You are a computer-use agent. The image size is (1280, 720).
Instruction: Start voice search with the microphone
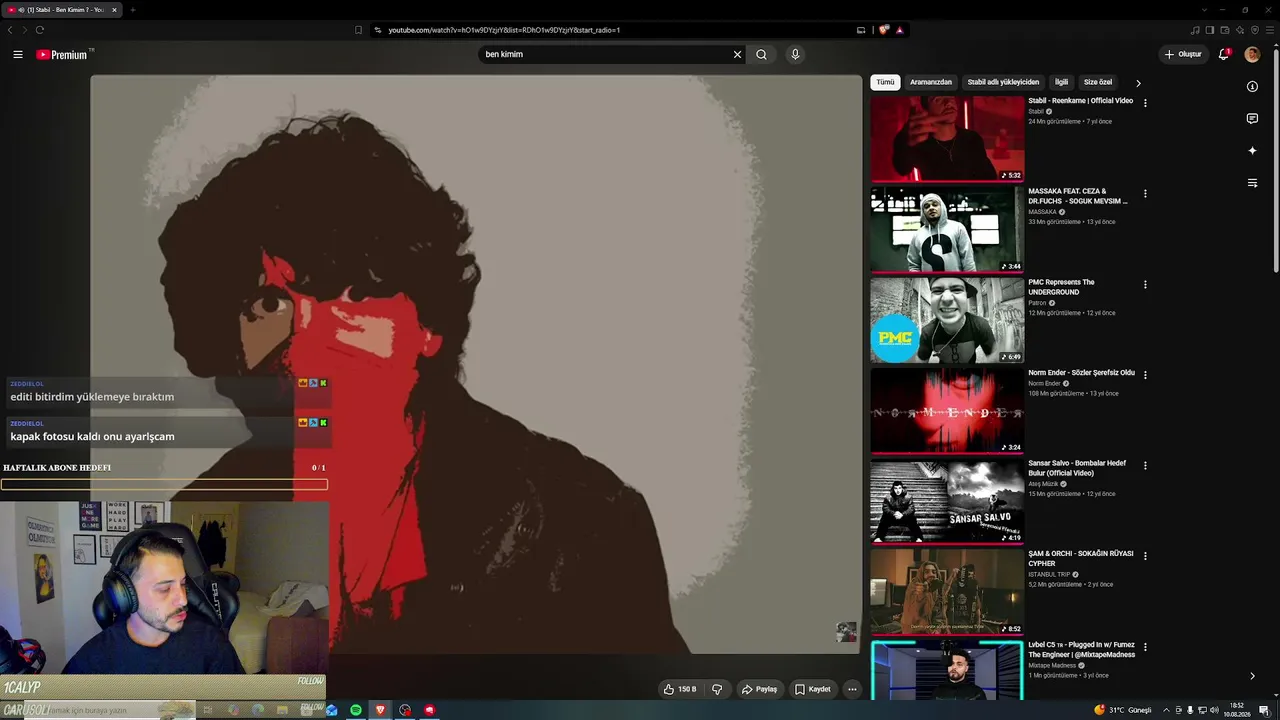coord(795,55)
